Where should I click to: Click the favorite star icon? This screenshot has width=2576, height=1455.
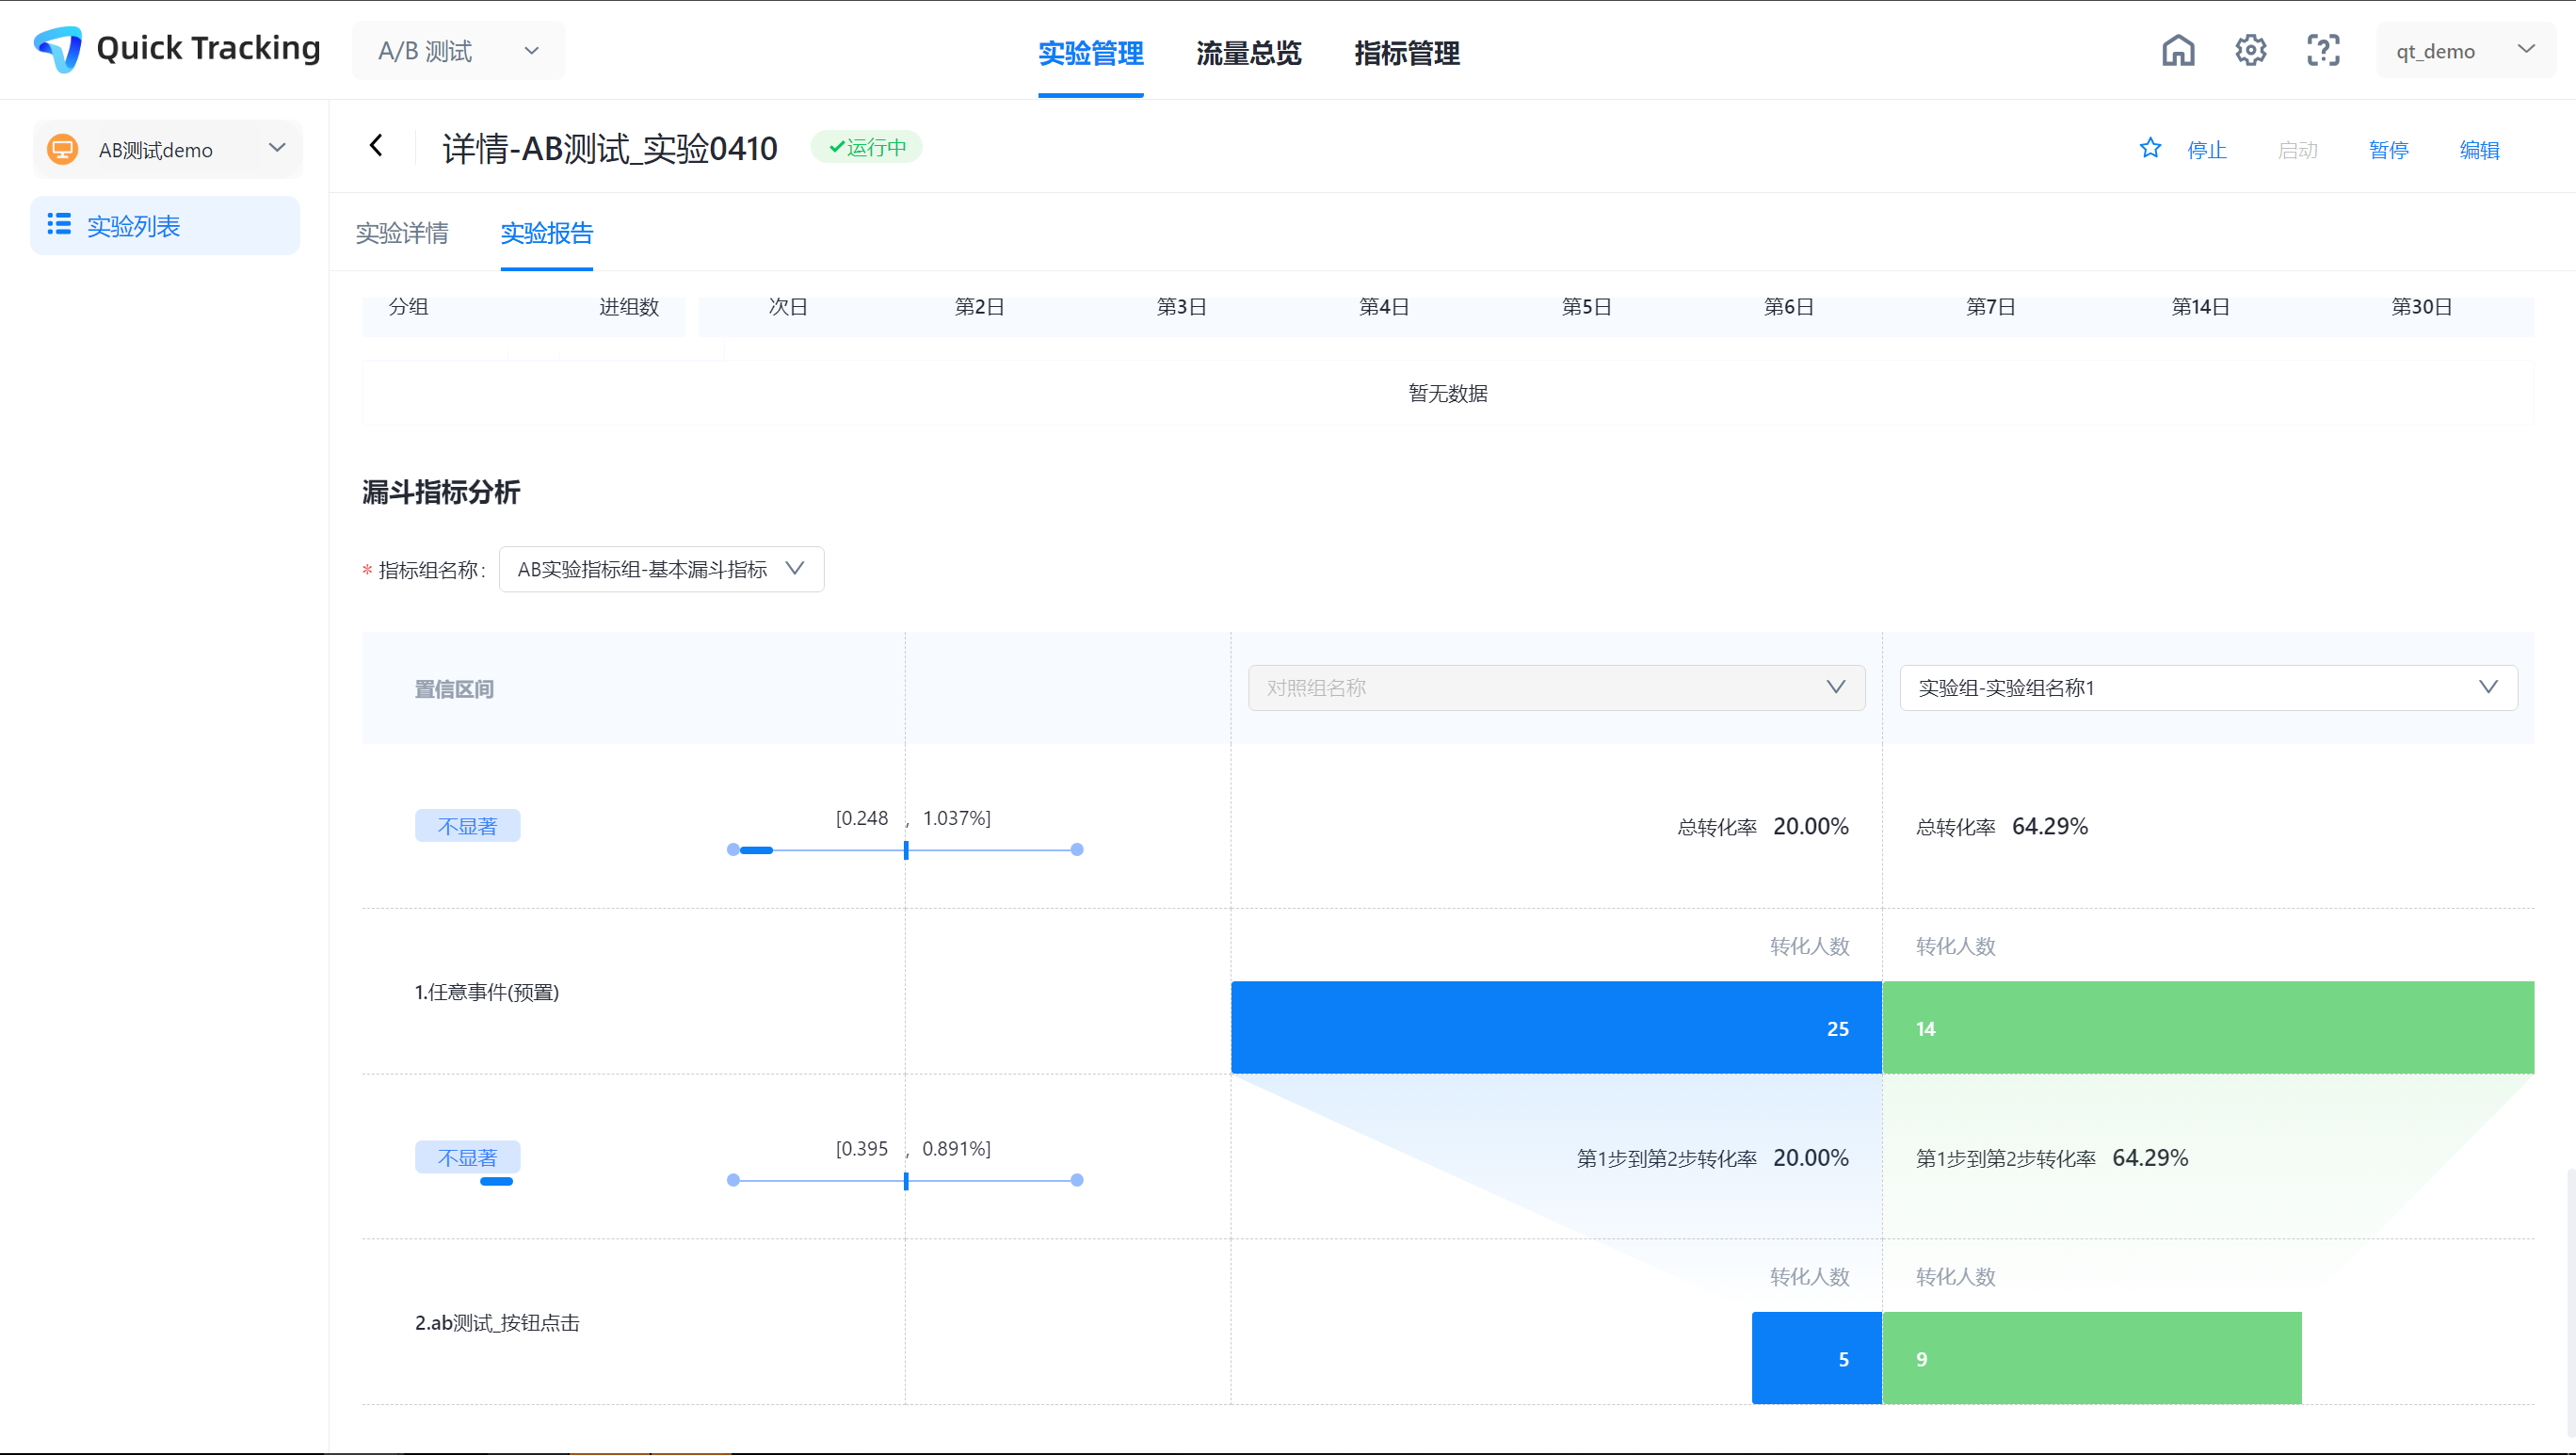tap(2149, 149)
